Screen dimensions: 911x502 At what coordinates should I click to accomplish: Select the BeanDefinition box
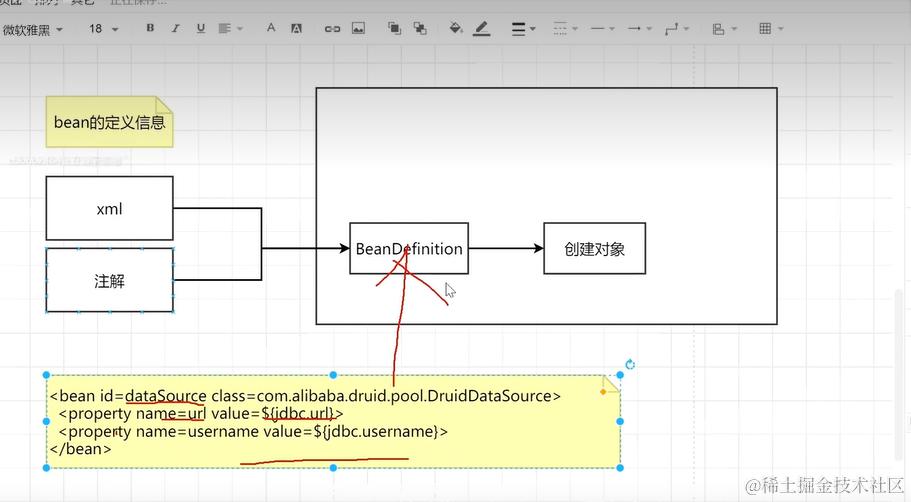(x=409, y=248)
